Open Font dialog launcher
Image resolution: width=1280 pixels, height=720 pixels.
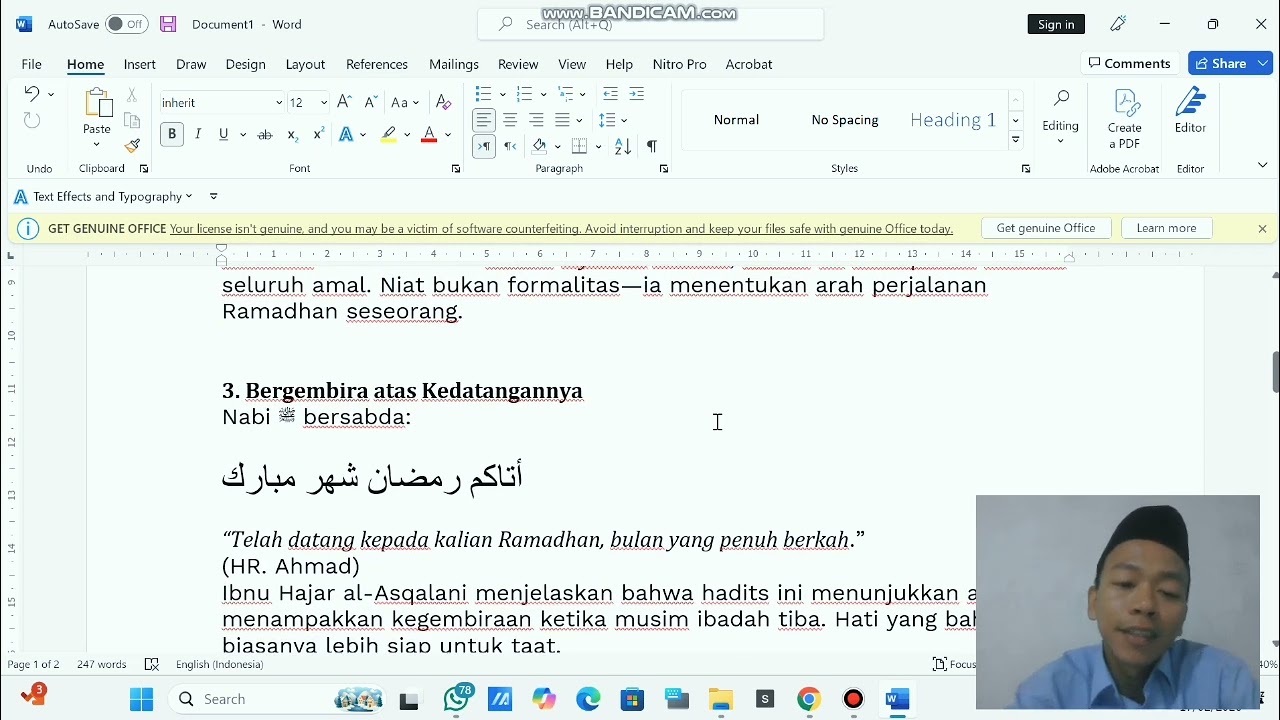[x=456, y=169]
